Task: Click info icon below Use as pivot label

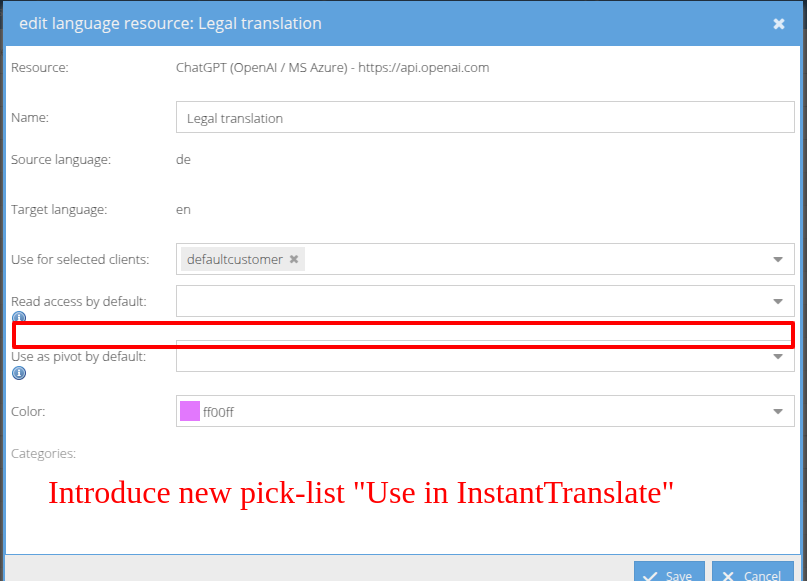Action: pos(18,373)
